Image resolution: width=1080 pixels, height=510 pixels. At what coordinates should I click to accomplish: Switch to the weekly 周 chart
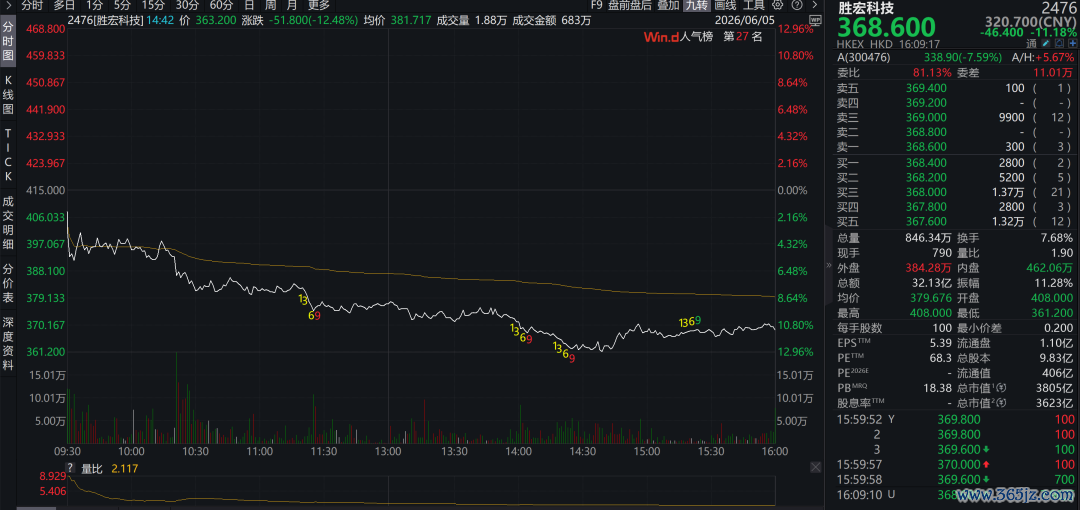[x=271, y=5]
